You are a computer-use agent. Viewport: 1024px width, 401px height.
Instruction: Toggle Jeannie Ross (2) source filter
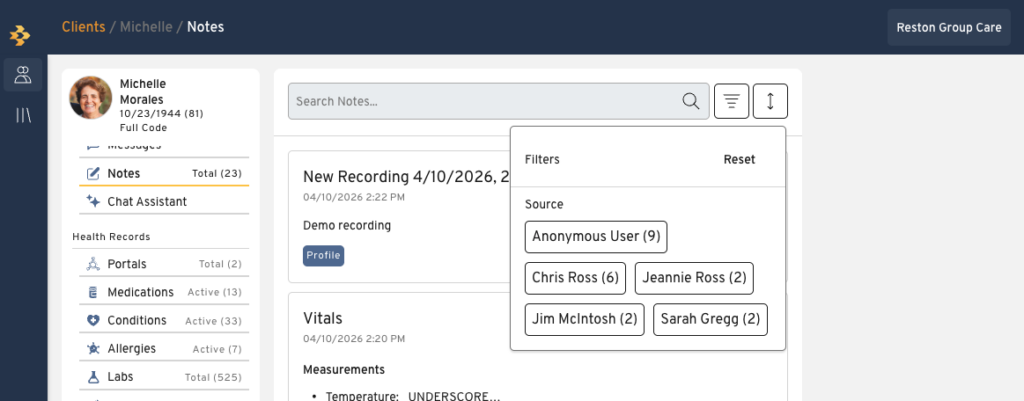coord(694,278)
